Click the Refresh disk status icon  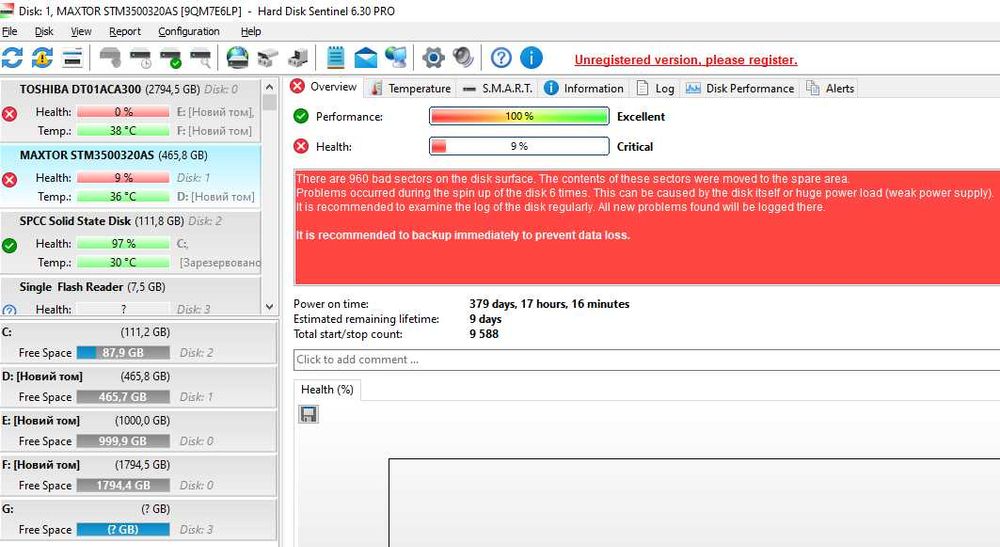12,58
